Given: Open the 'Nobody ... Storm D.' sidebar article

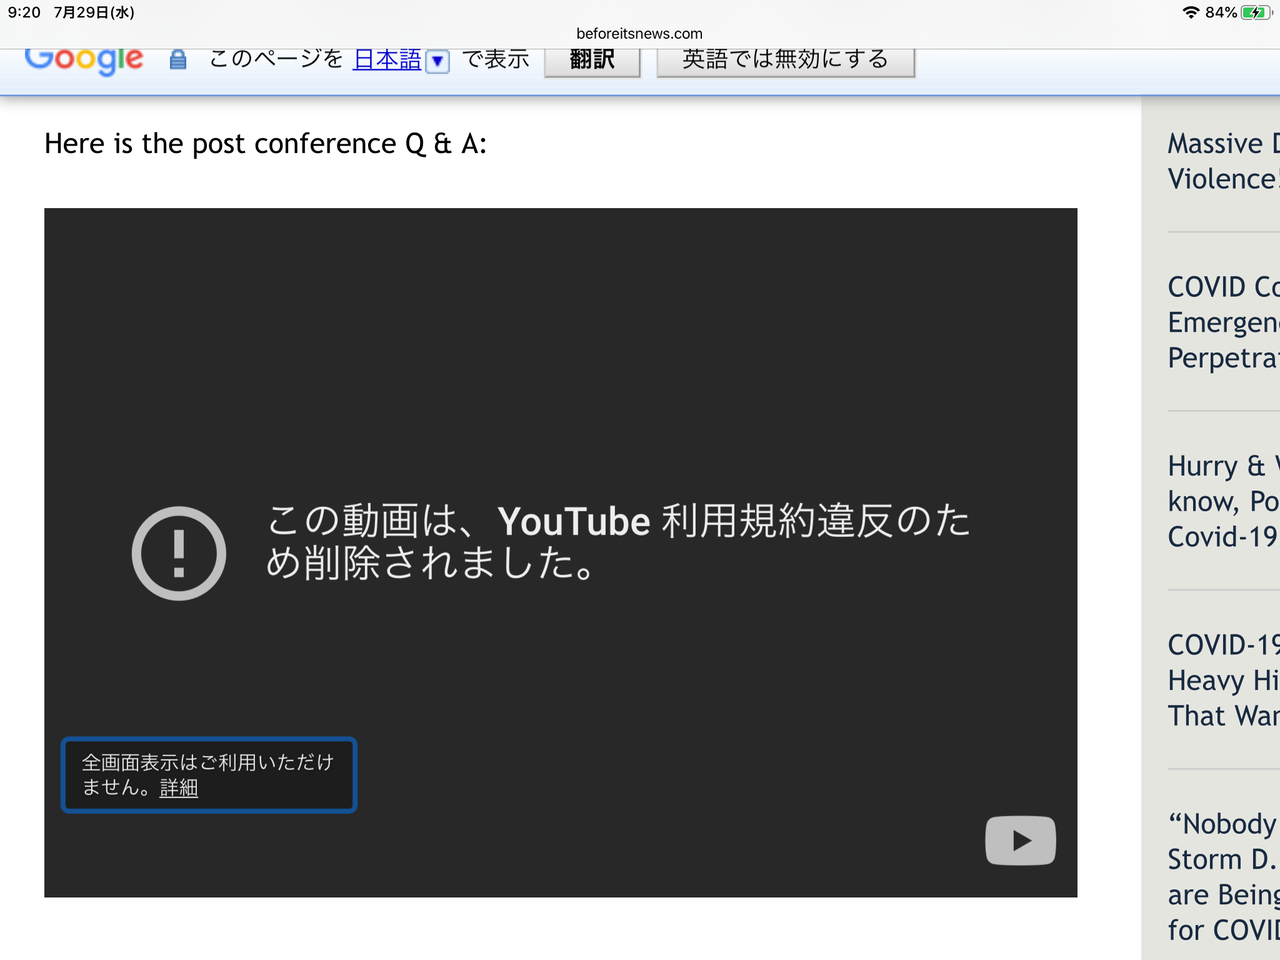Looking at the screenshot, I should click(x=1224, y=876).
